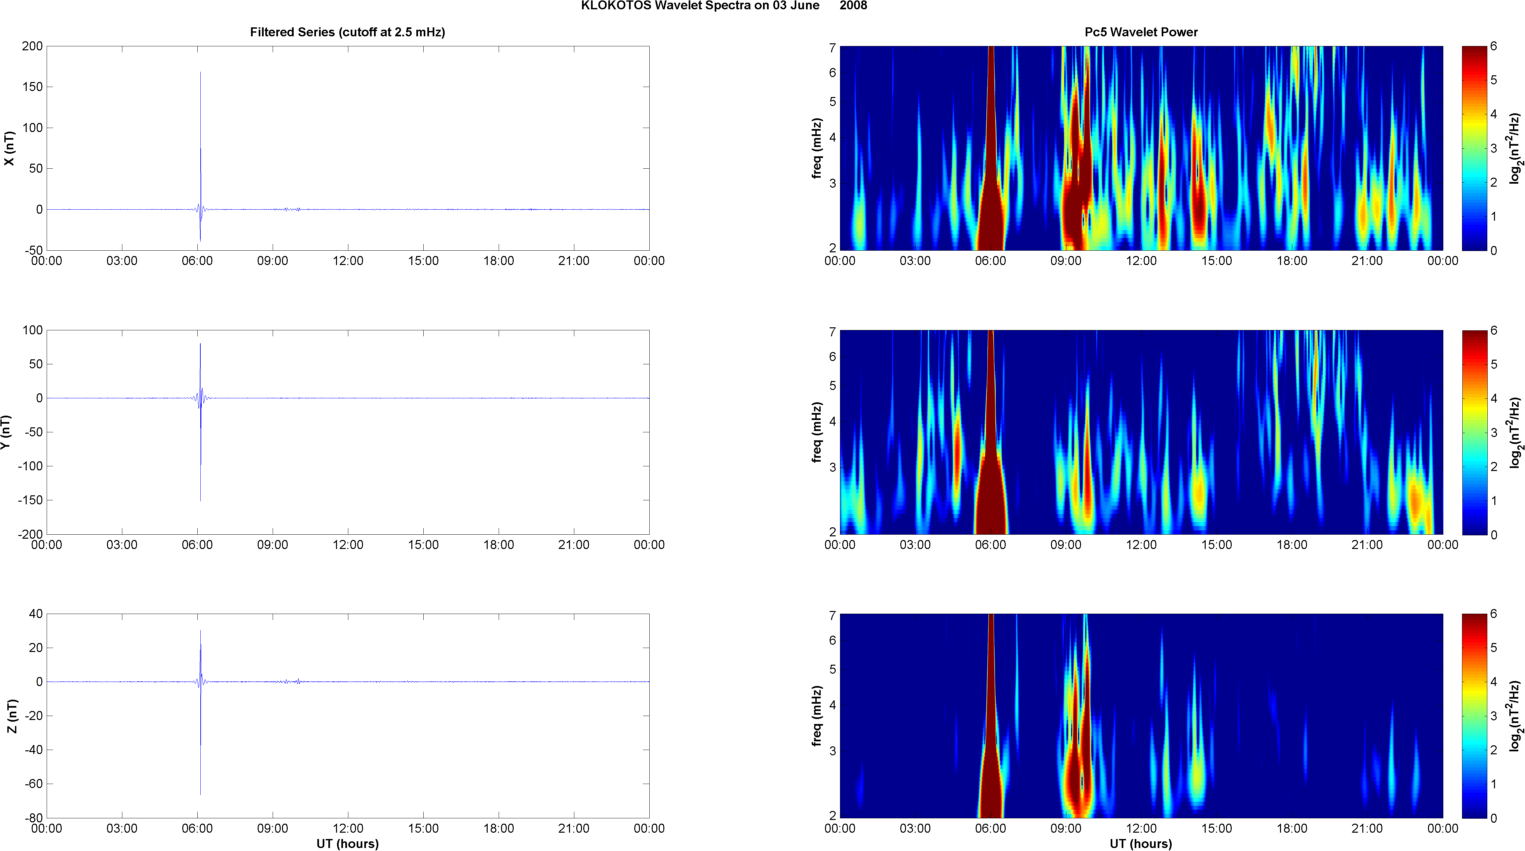The height and width of the screenshot is (851, 1525).
Task: Click the bottom colorbar's log2(nT²/Hz) label
Action: [1516, 716]
